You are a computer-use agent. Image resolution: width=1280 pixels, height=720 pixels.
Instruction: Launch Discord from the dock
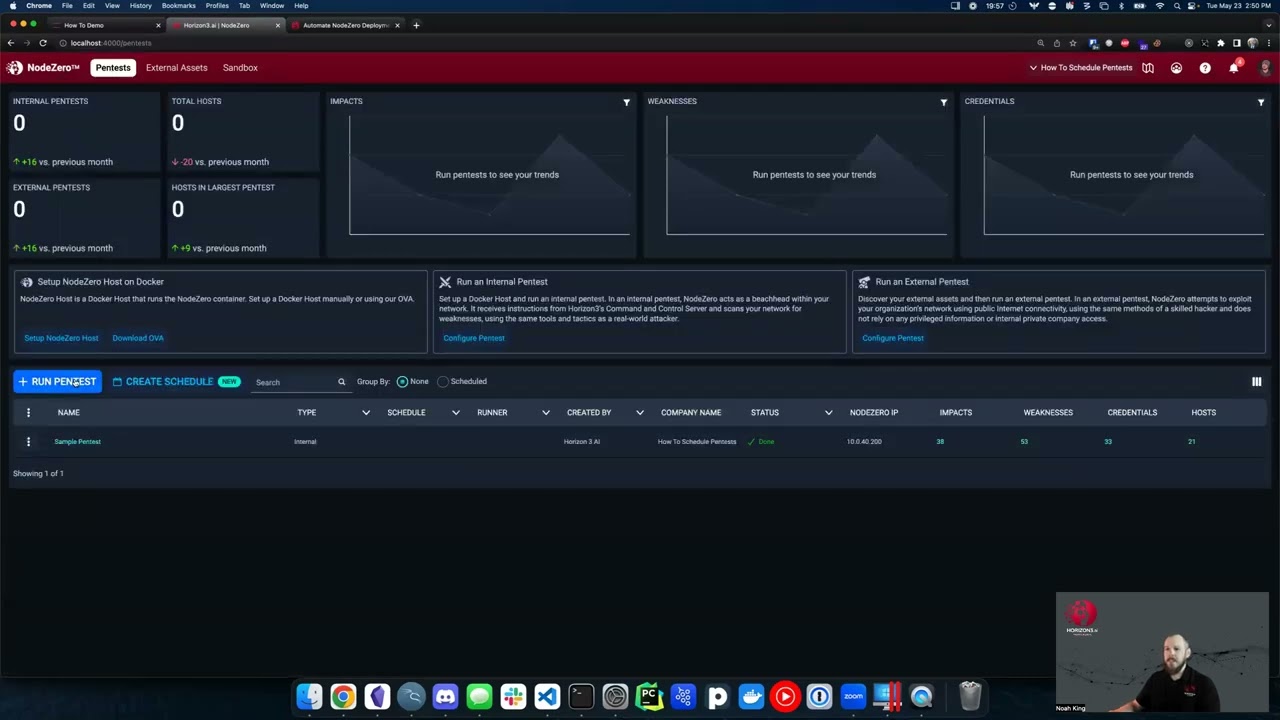(x=445, y=695)
